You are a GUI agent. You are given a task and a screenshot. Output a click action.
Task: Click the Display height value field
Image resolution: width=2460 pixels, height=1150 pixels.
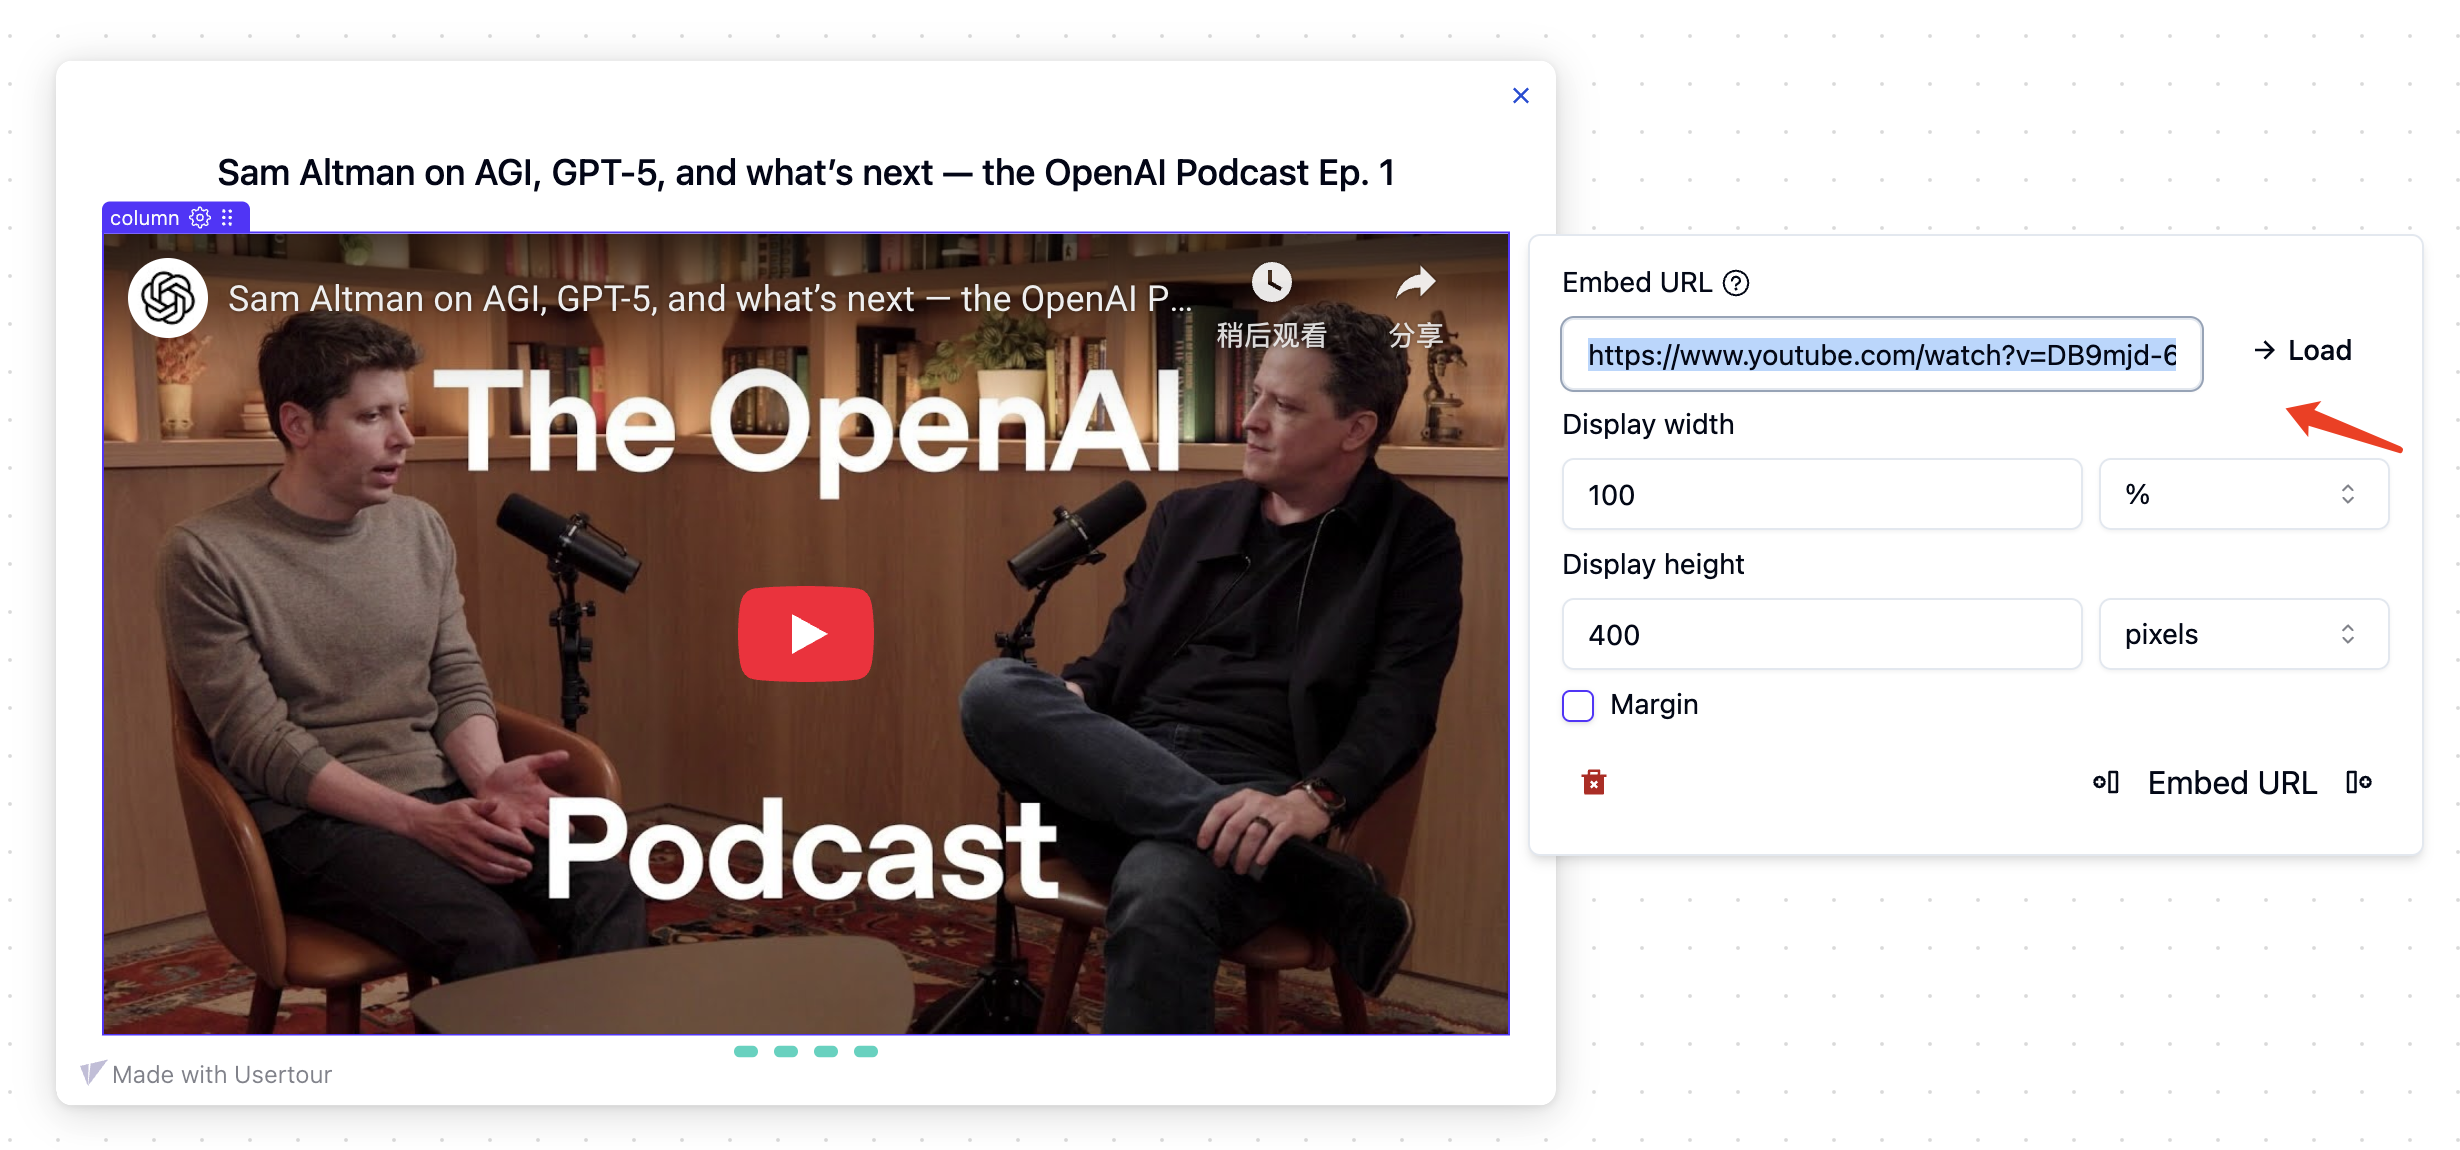tap(1820, 634)
